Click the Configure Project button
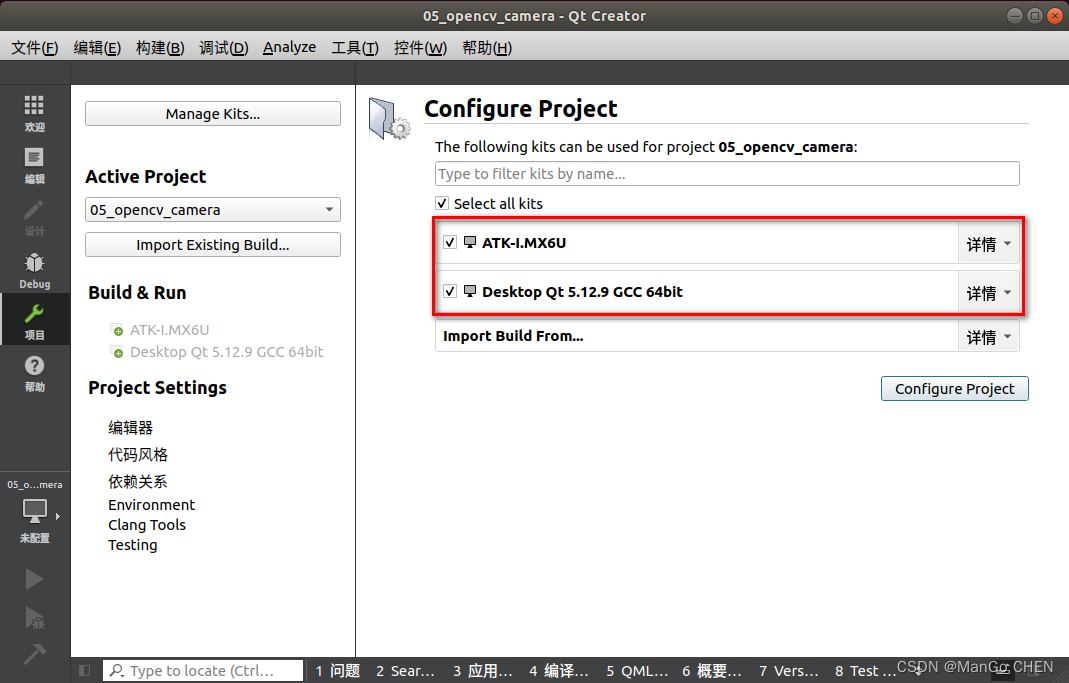Viewport: 1069px width, 683px height. [954, 389]
